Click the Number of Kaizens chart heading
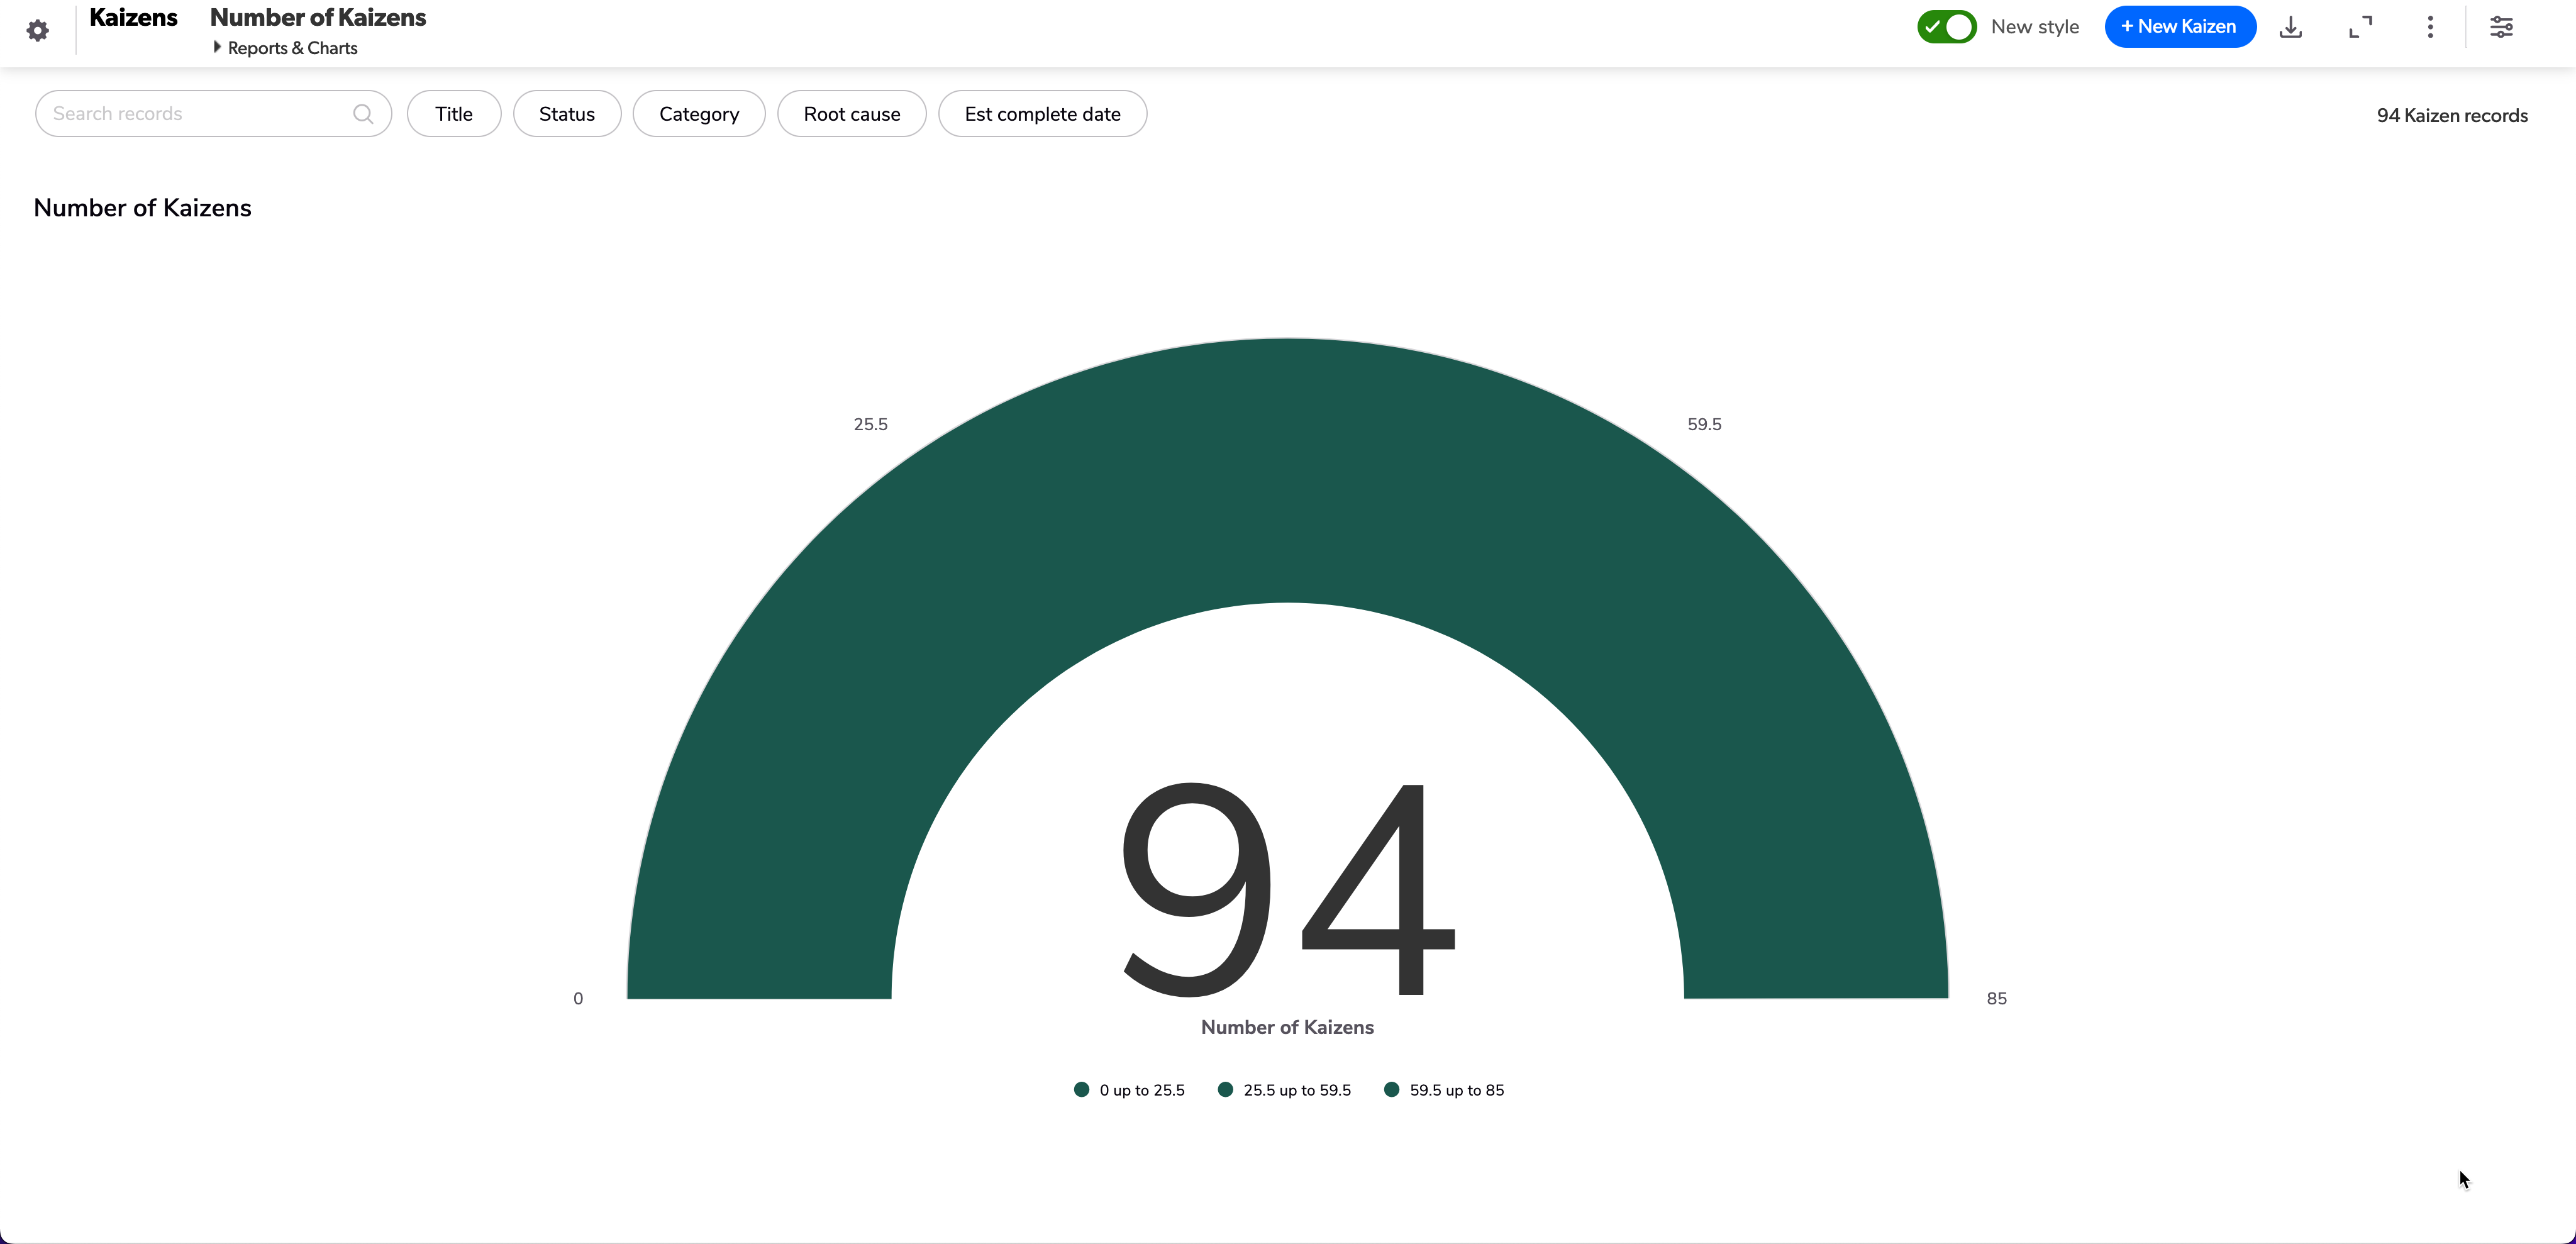The height and width of the screenshot is (1244, 2576). (x=142, y=208)
